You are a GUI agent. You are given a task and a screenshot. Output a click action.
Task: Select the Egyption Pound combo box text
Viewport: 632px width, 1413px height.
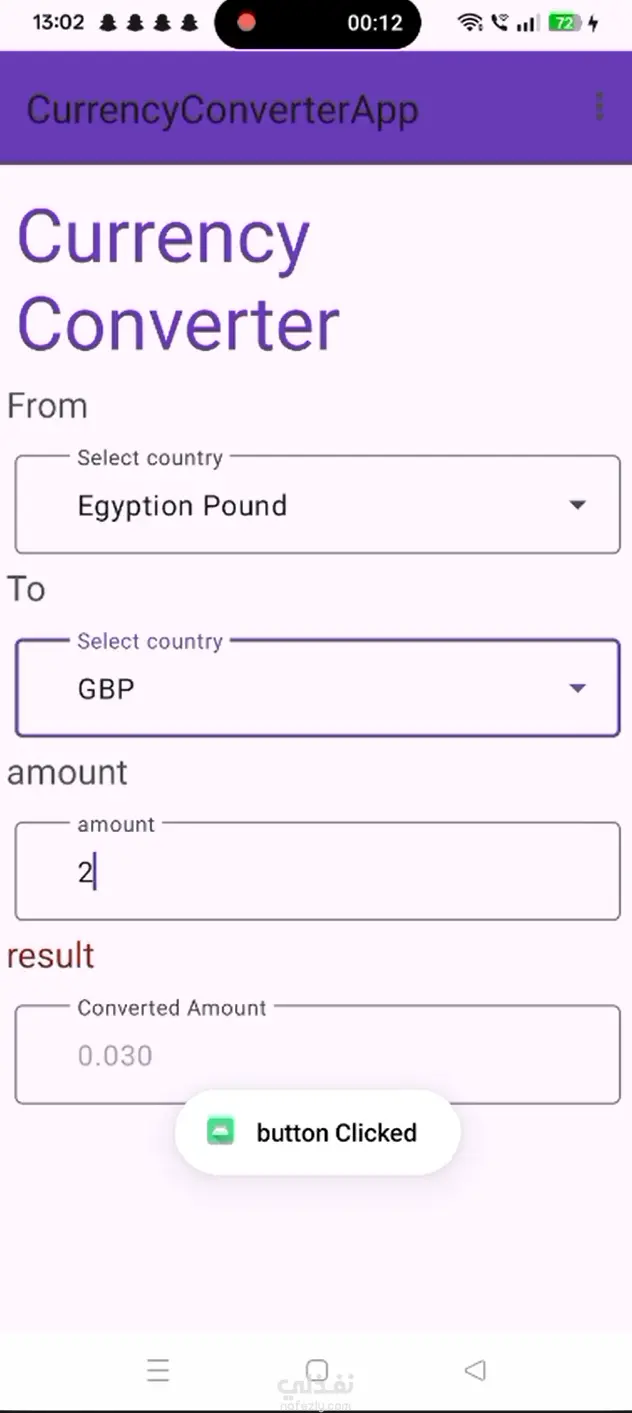[182, 506]
